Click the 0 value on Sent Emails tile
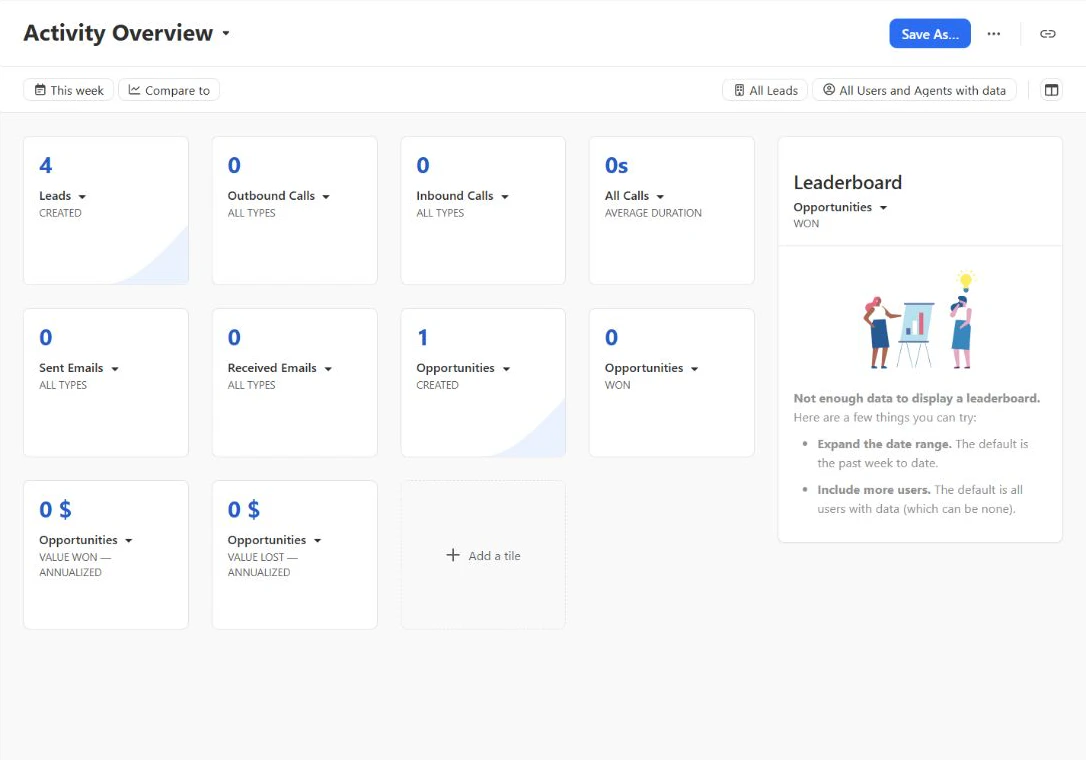Image resolution: width=1086 pixels, height=760 pixels. (x=46, y=337)
